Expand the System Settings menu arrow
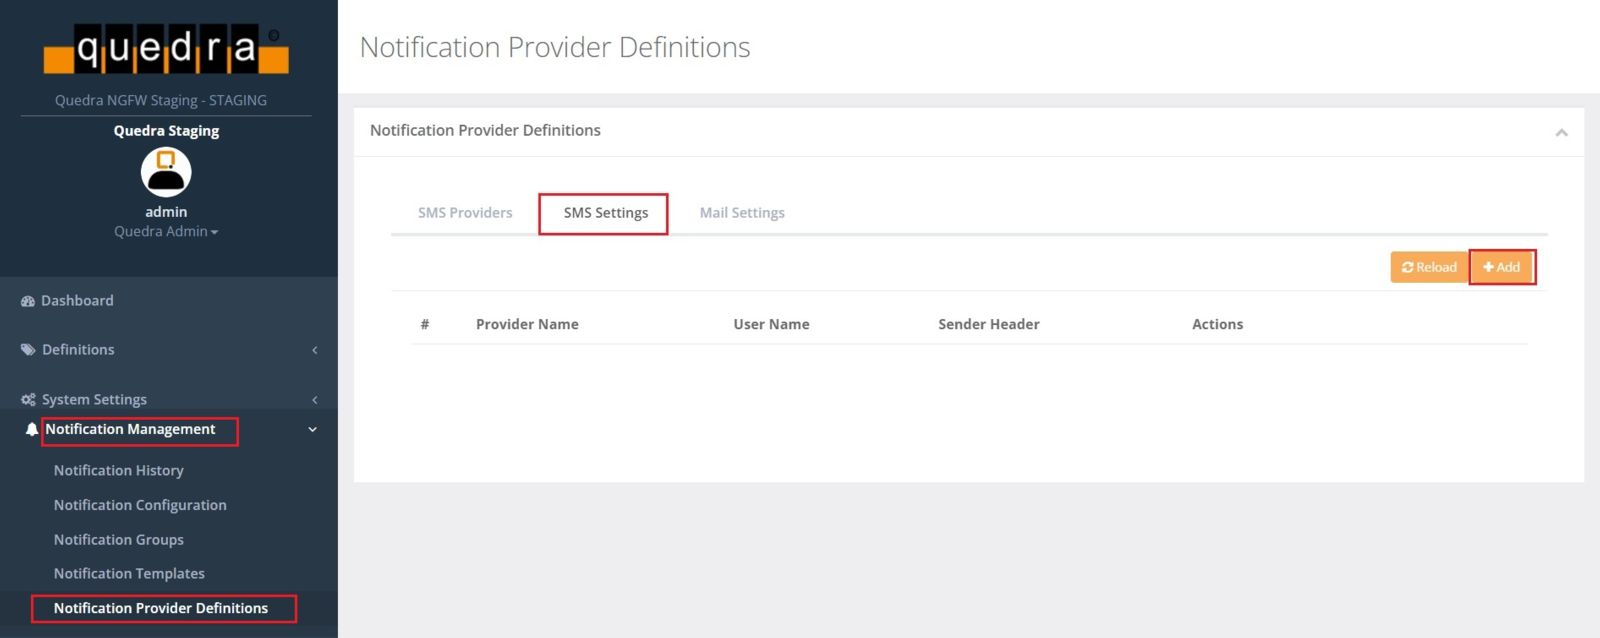1600x638 pixels. coord(314,400)
